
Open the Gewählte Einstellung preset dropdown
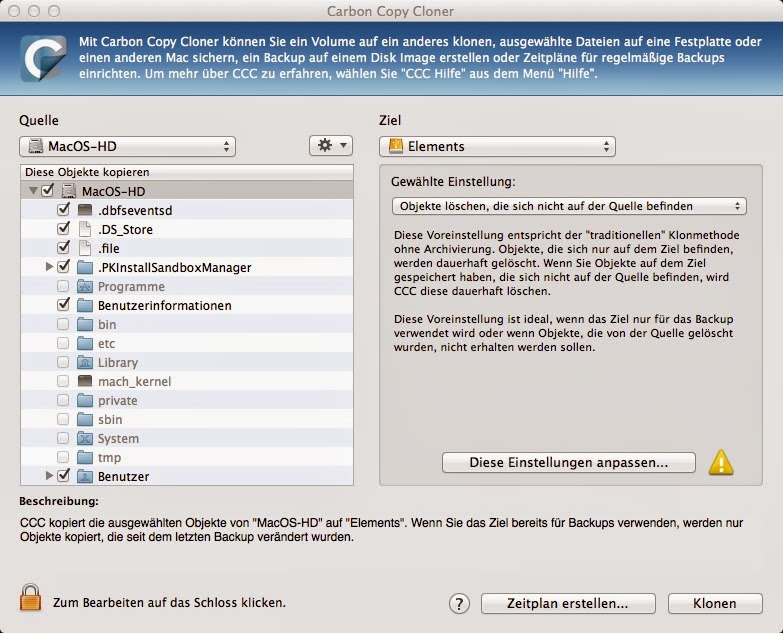pos(569,206)
